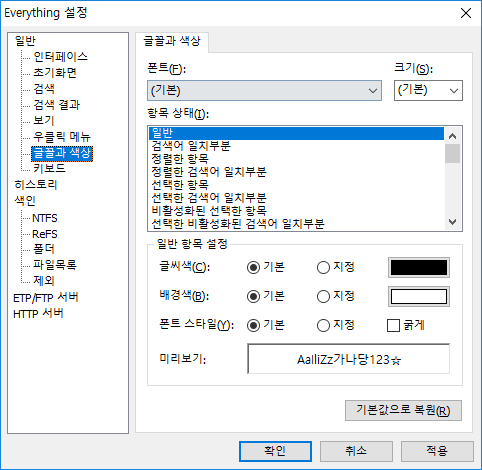
Task: Open ReFS index settings
Action: pos(45,234)
